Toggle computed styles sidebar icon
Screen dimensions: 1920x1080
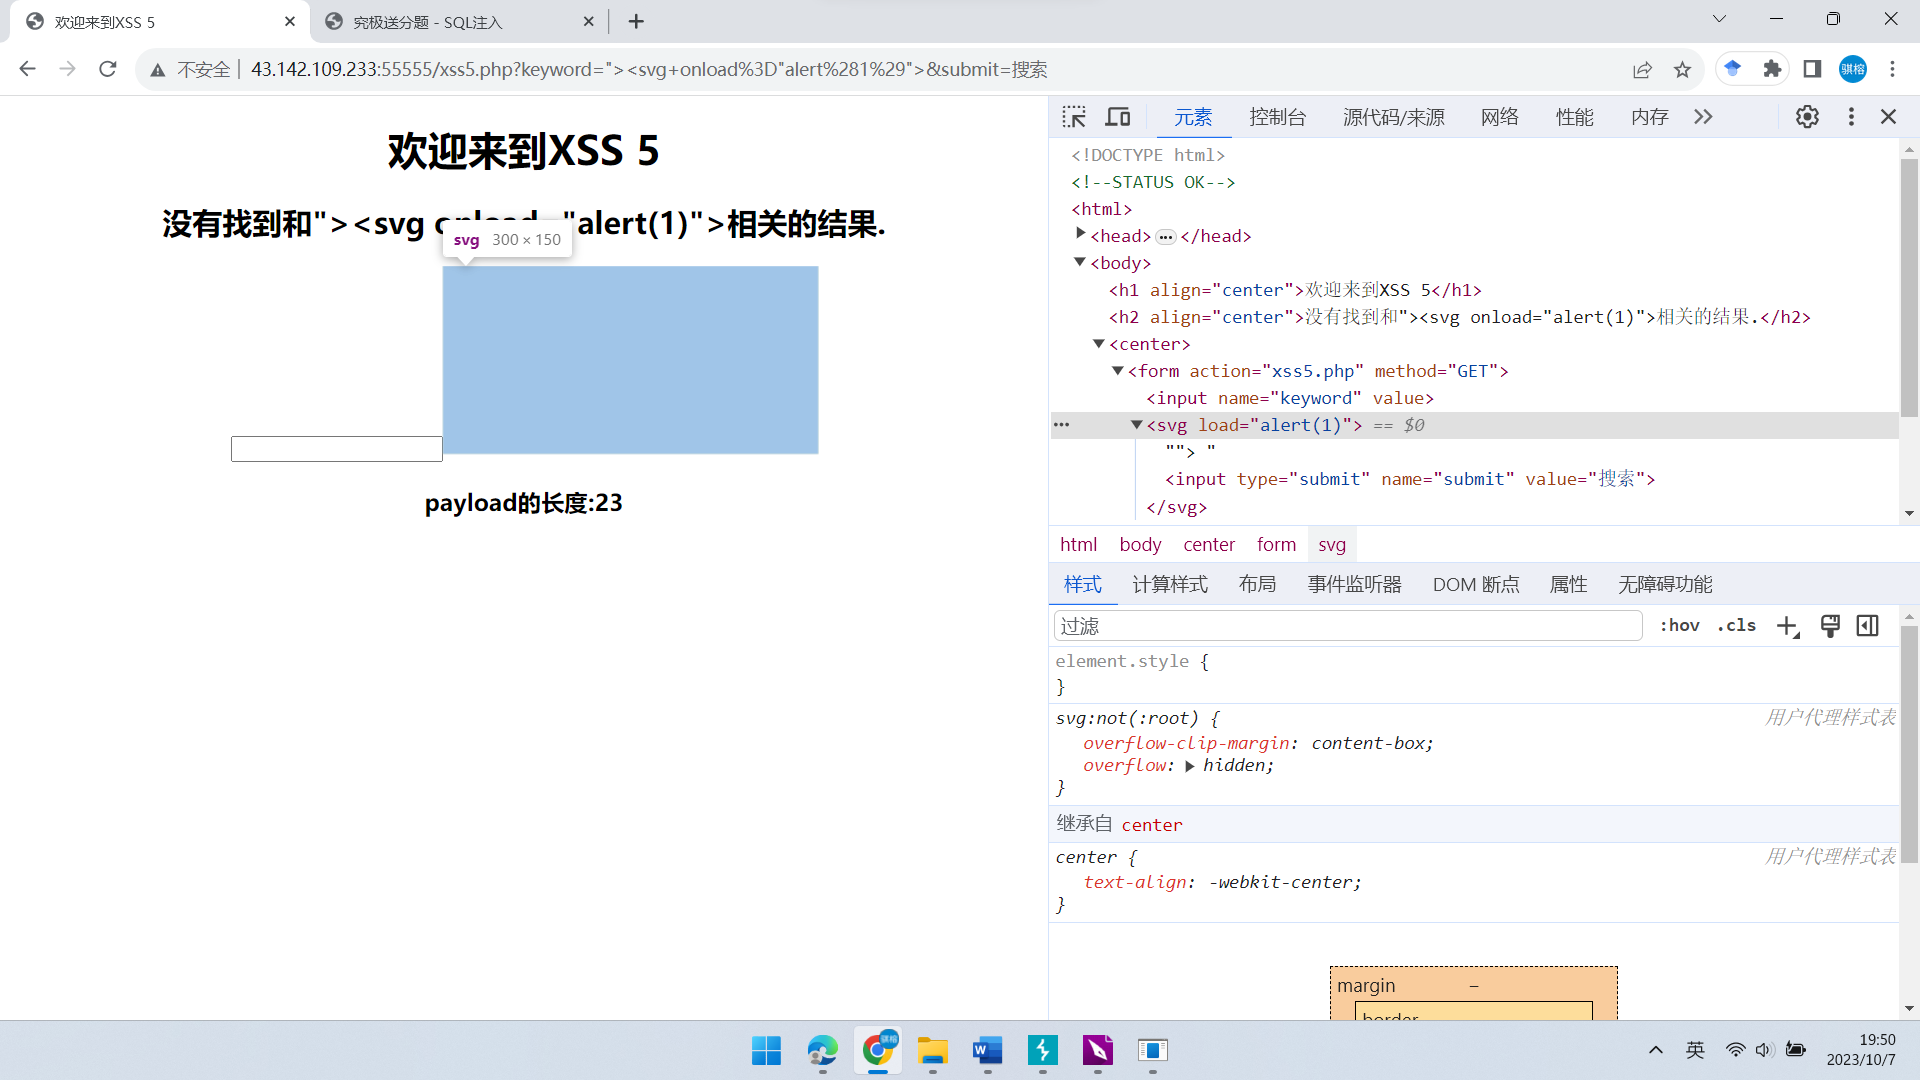[1868, 626]
